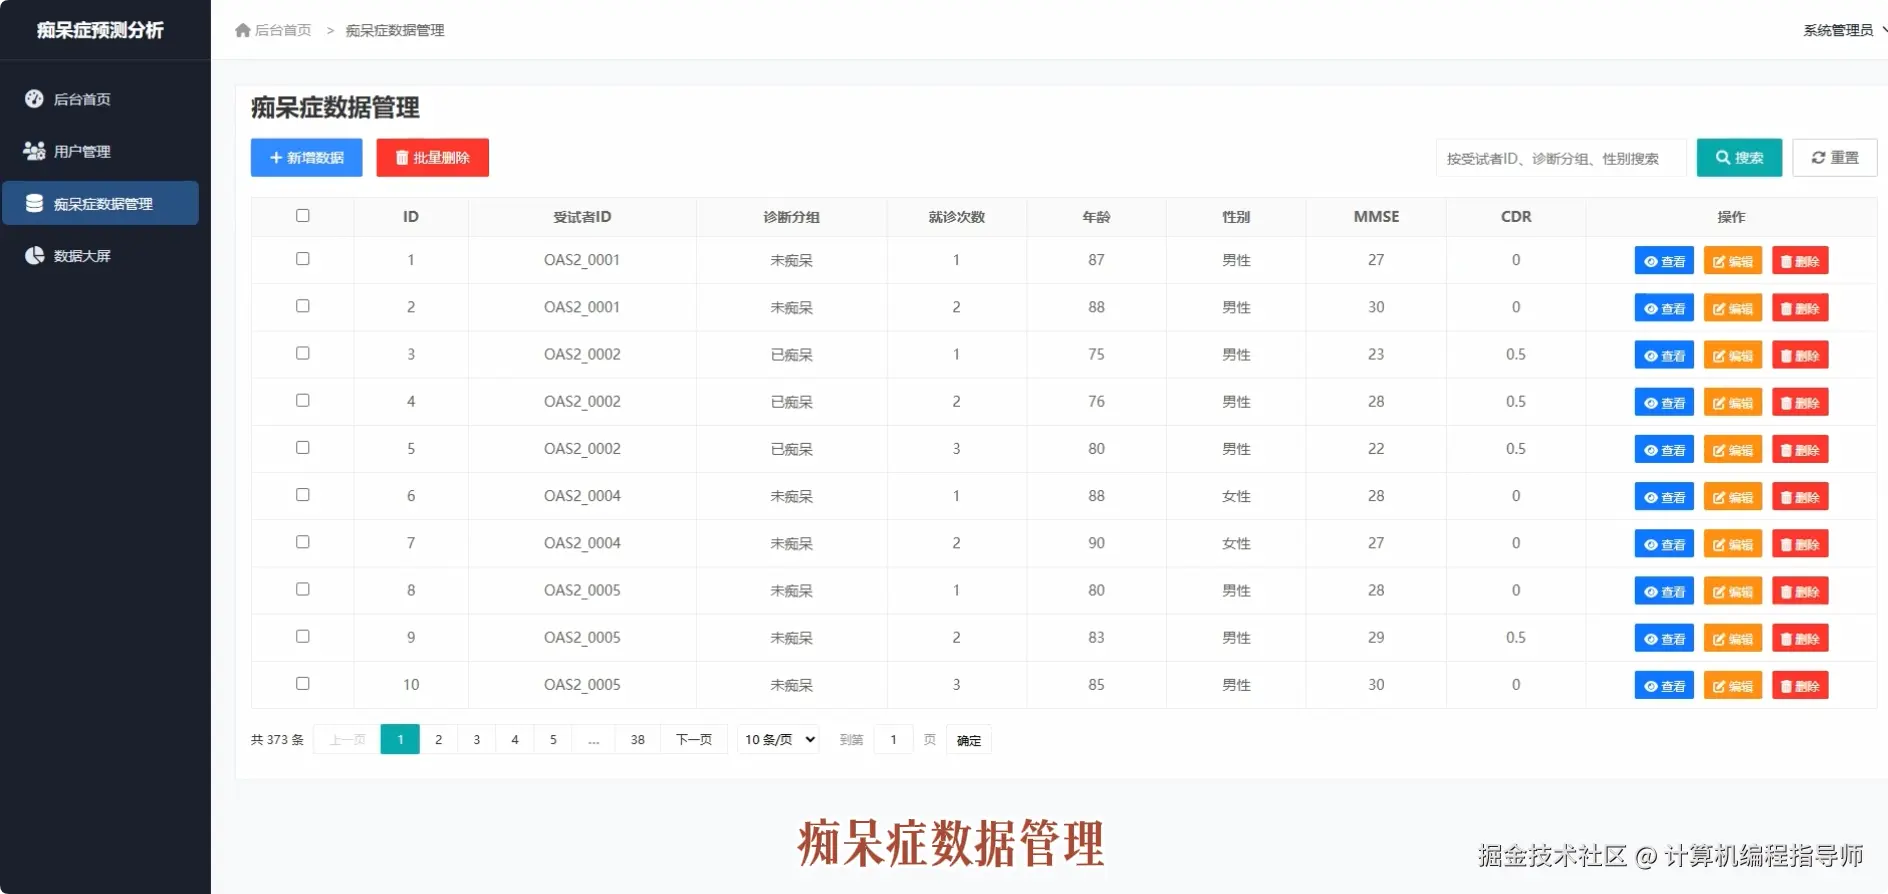Open 数据大屏 pie chart icon in sidebar
Image resolution: width=1888 pixels, height=894 pixels.
coord(34,255)
